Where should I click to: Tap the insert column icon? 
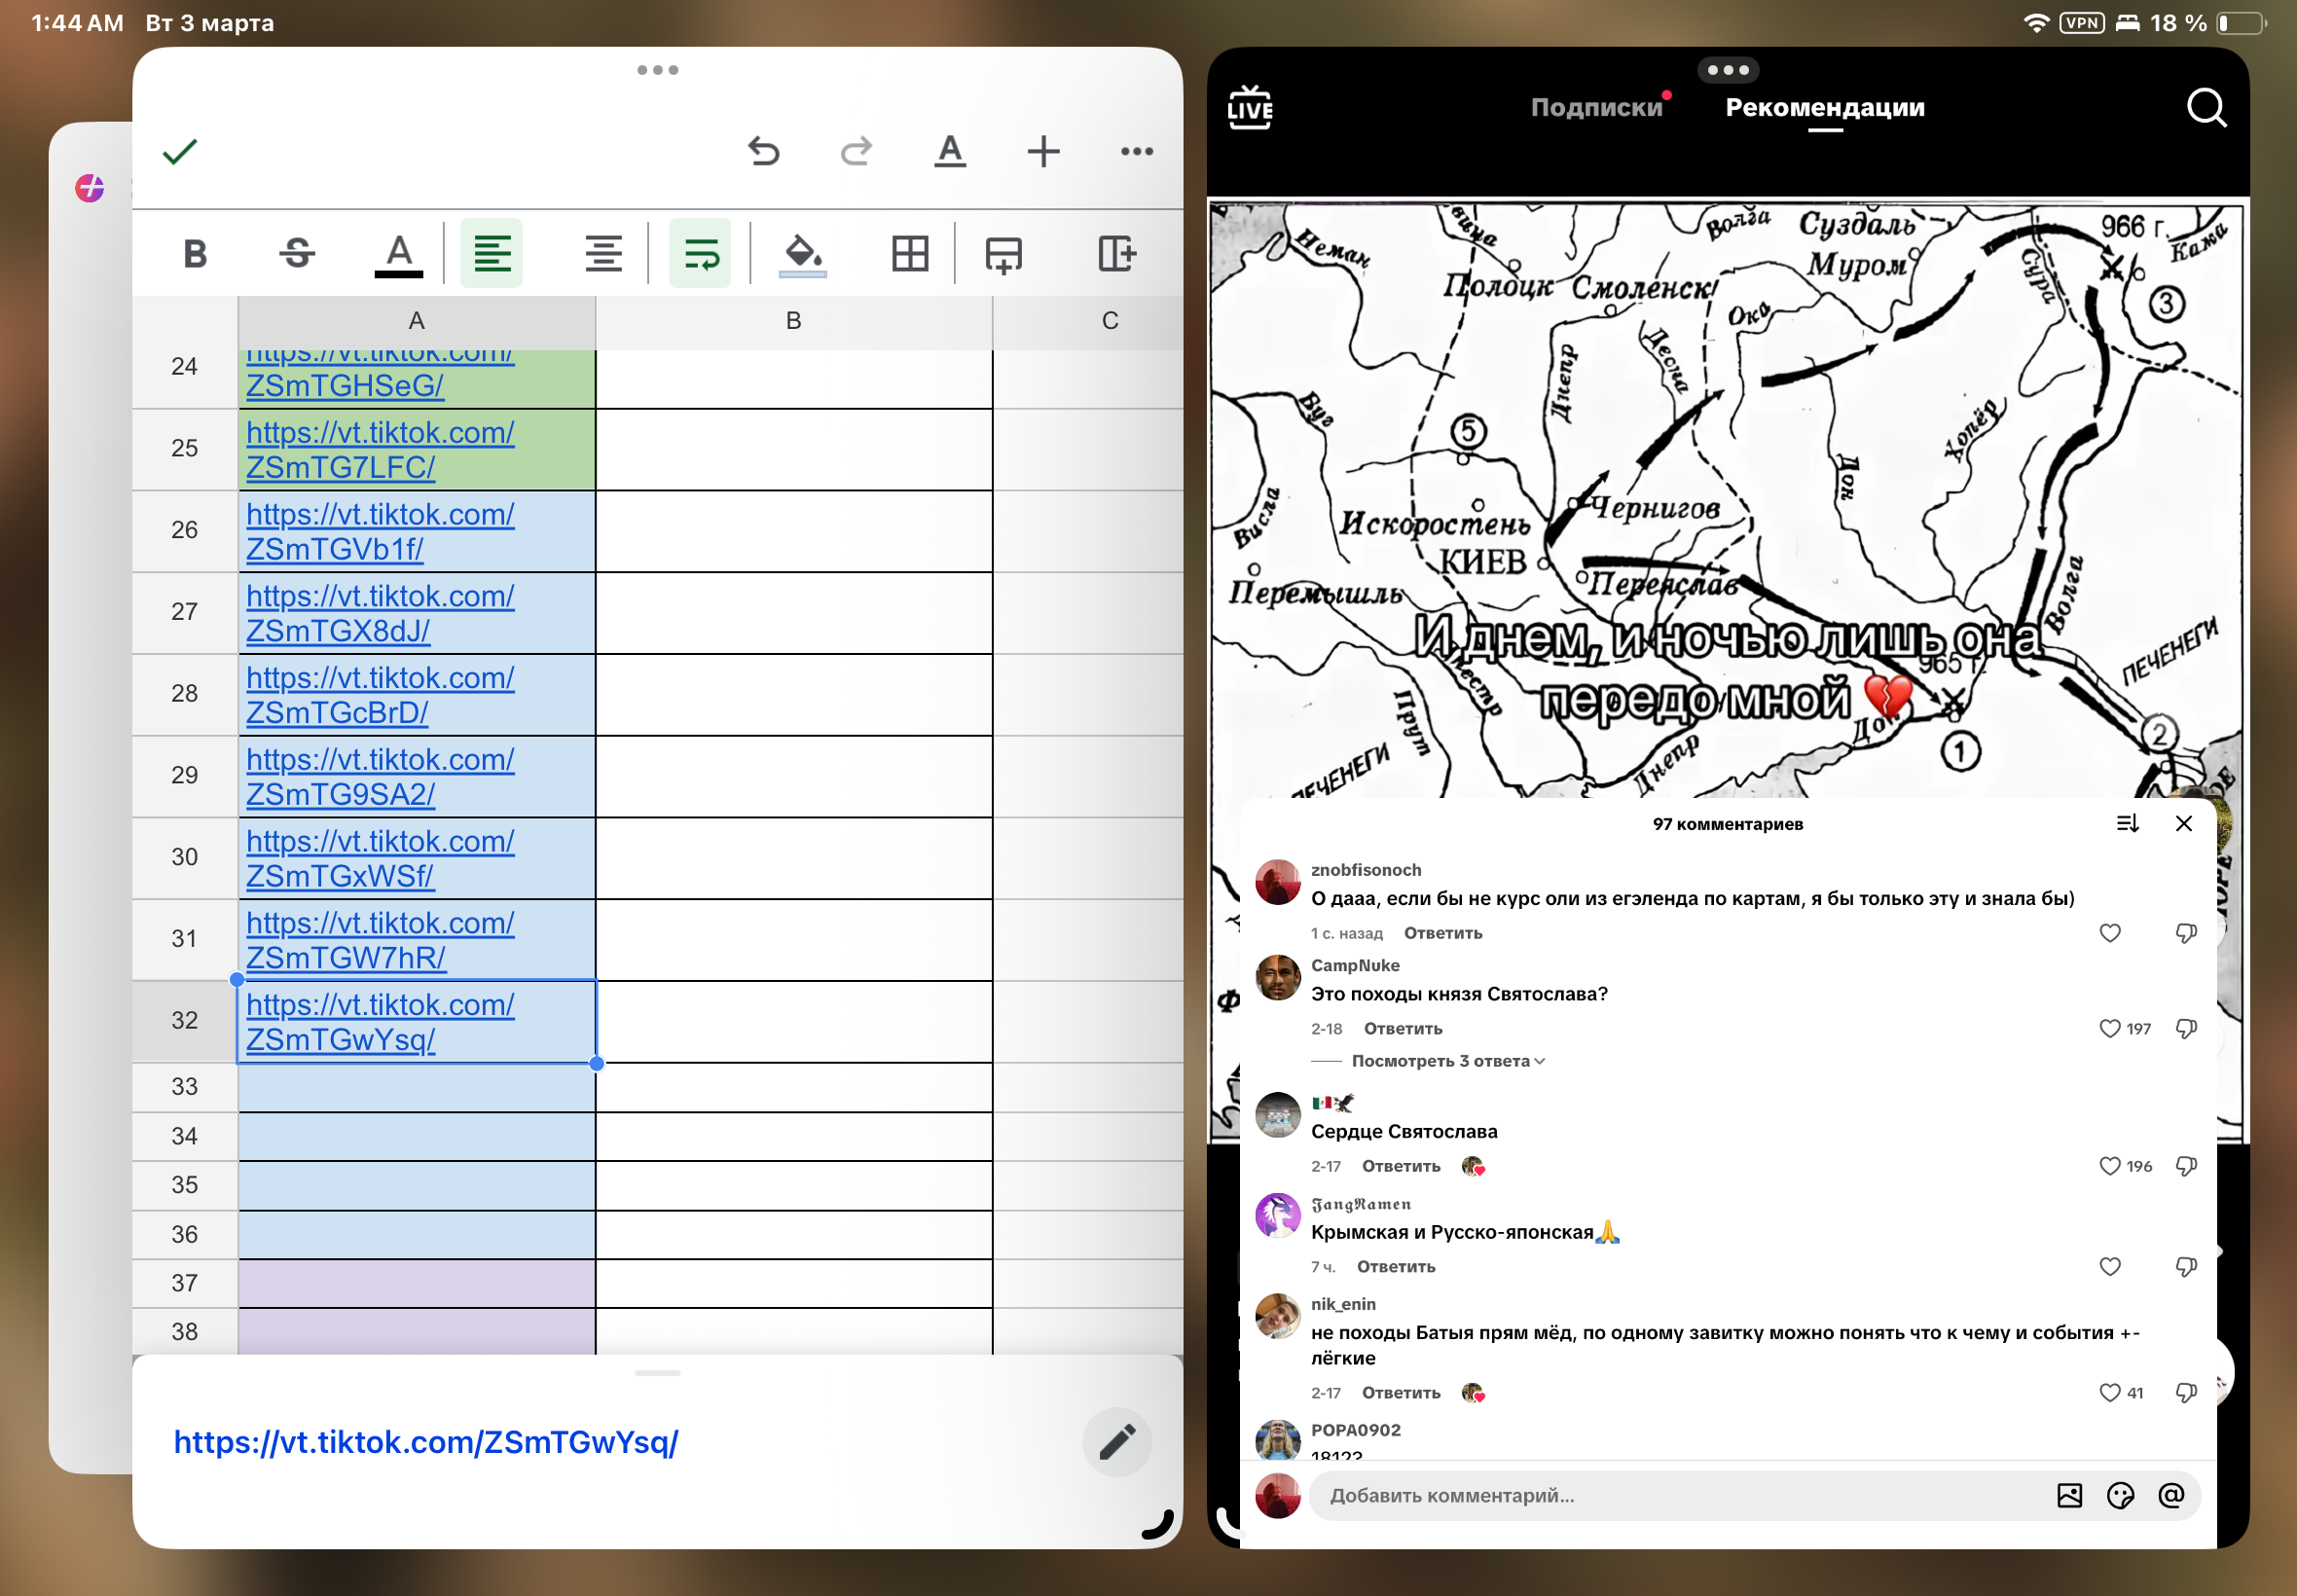1116,254
